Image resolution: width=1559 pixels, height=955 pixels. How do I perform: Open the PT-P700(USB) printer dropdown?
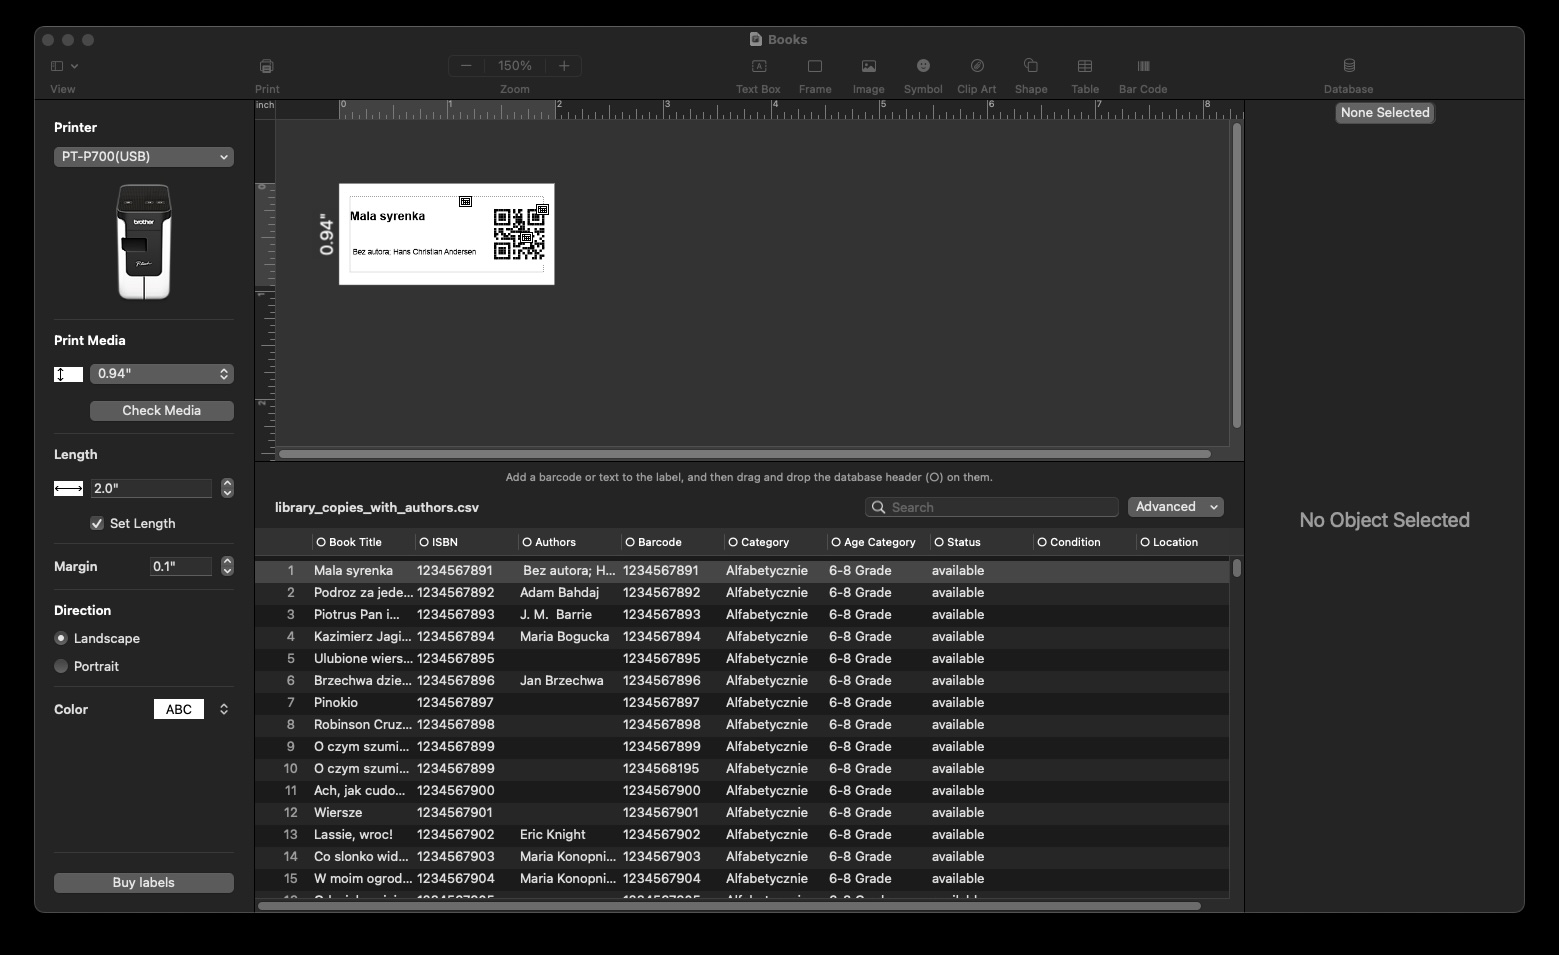144,156
